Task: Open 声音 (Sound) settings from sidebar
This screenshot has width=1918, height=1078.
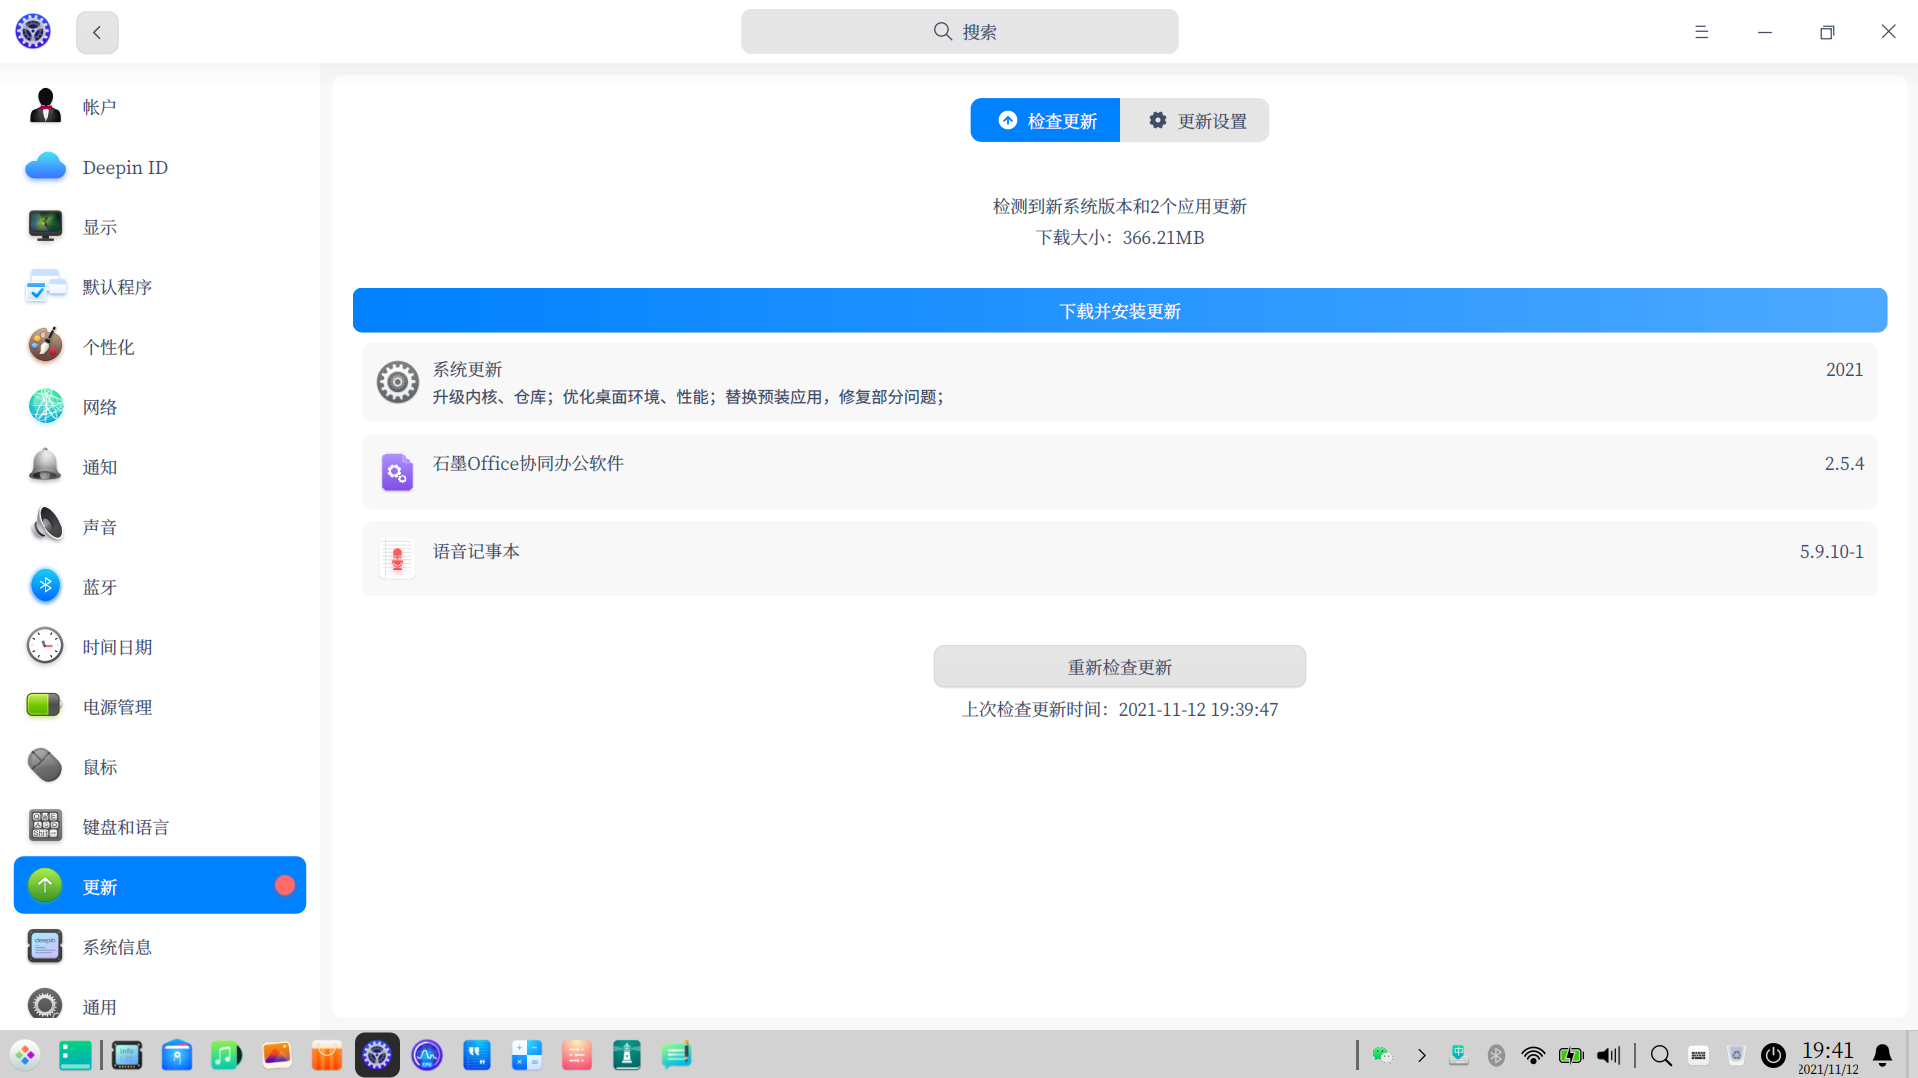Action: [x=45, y=526]
